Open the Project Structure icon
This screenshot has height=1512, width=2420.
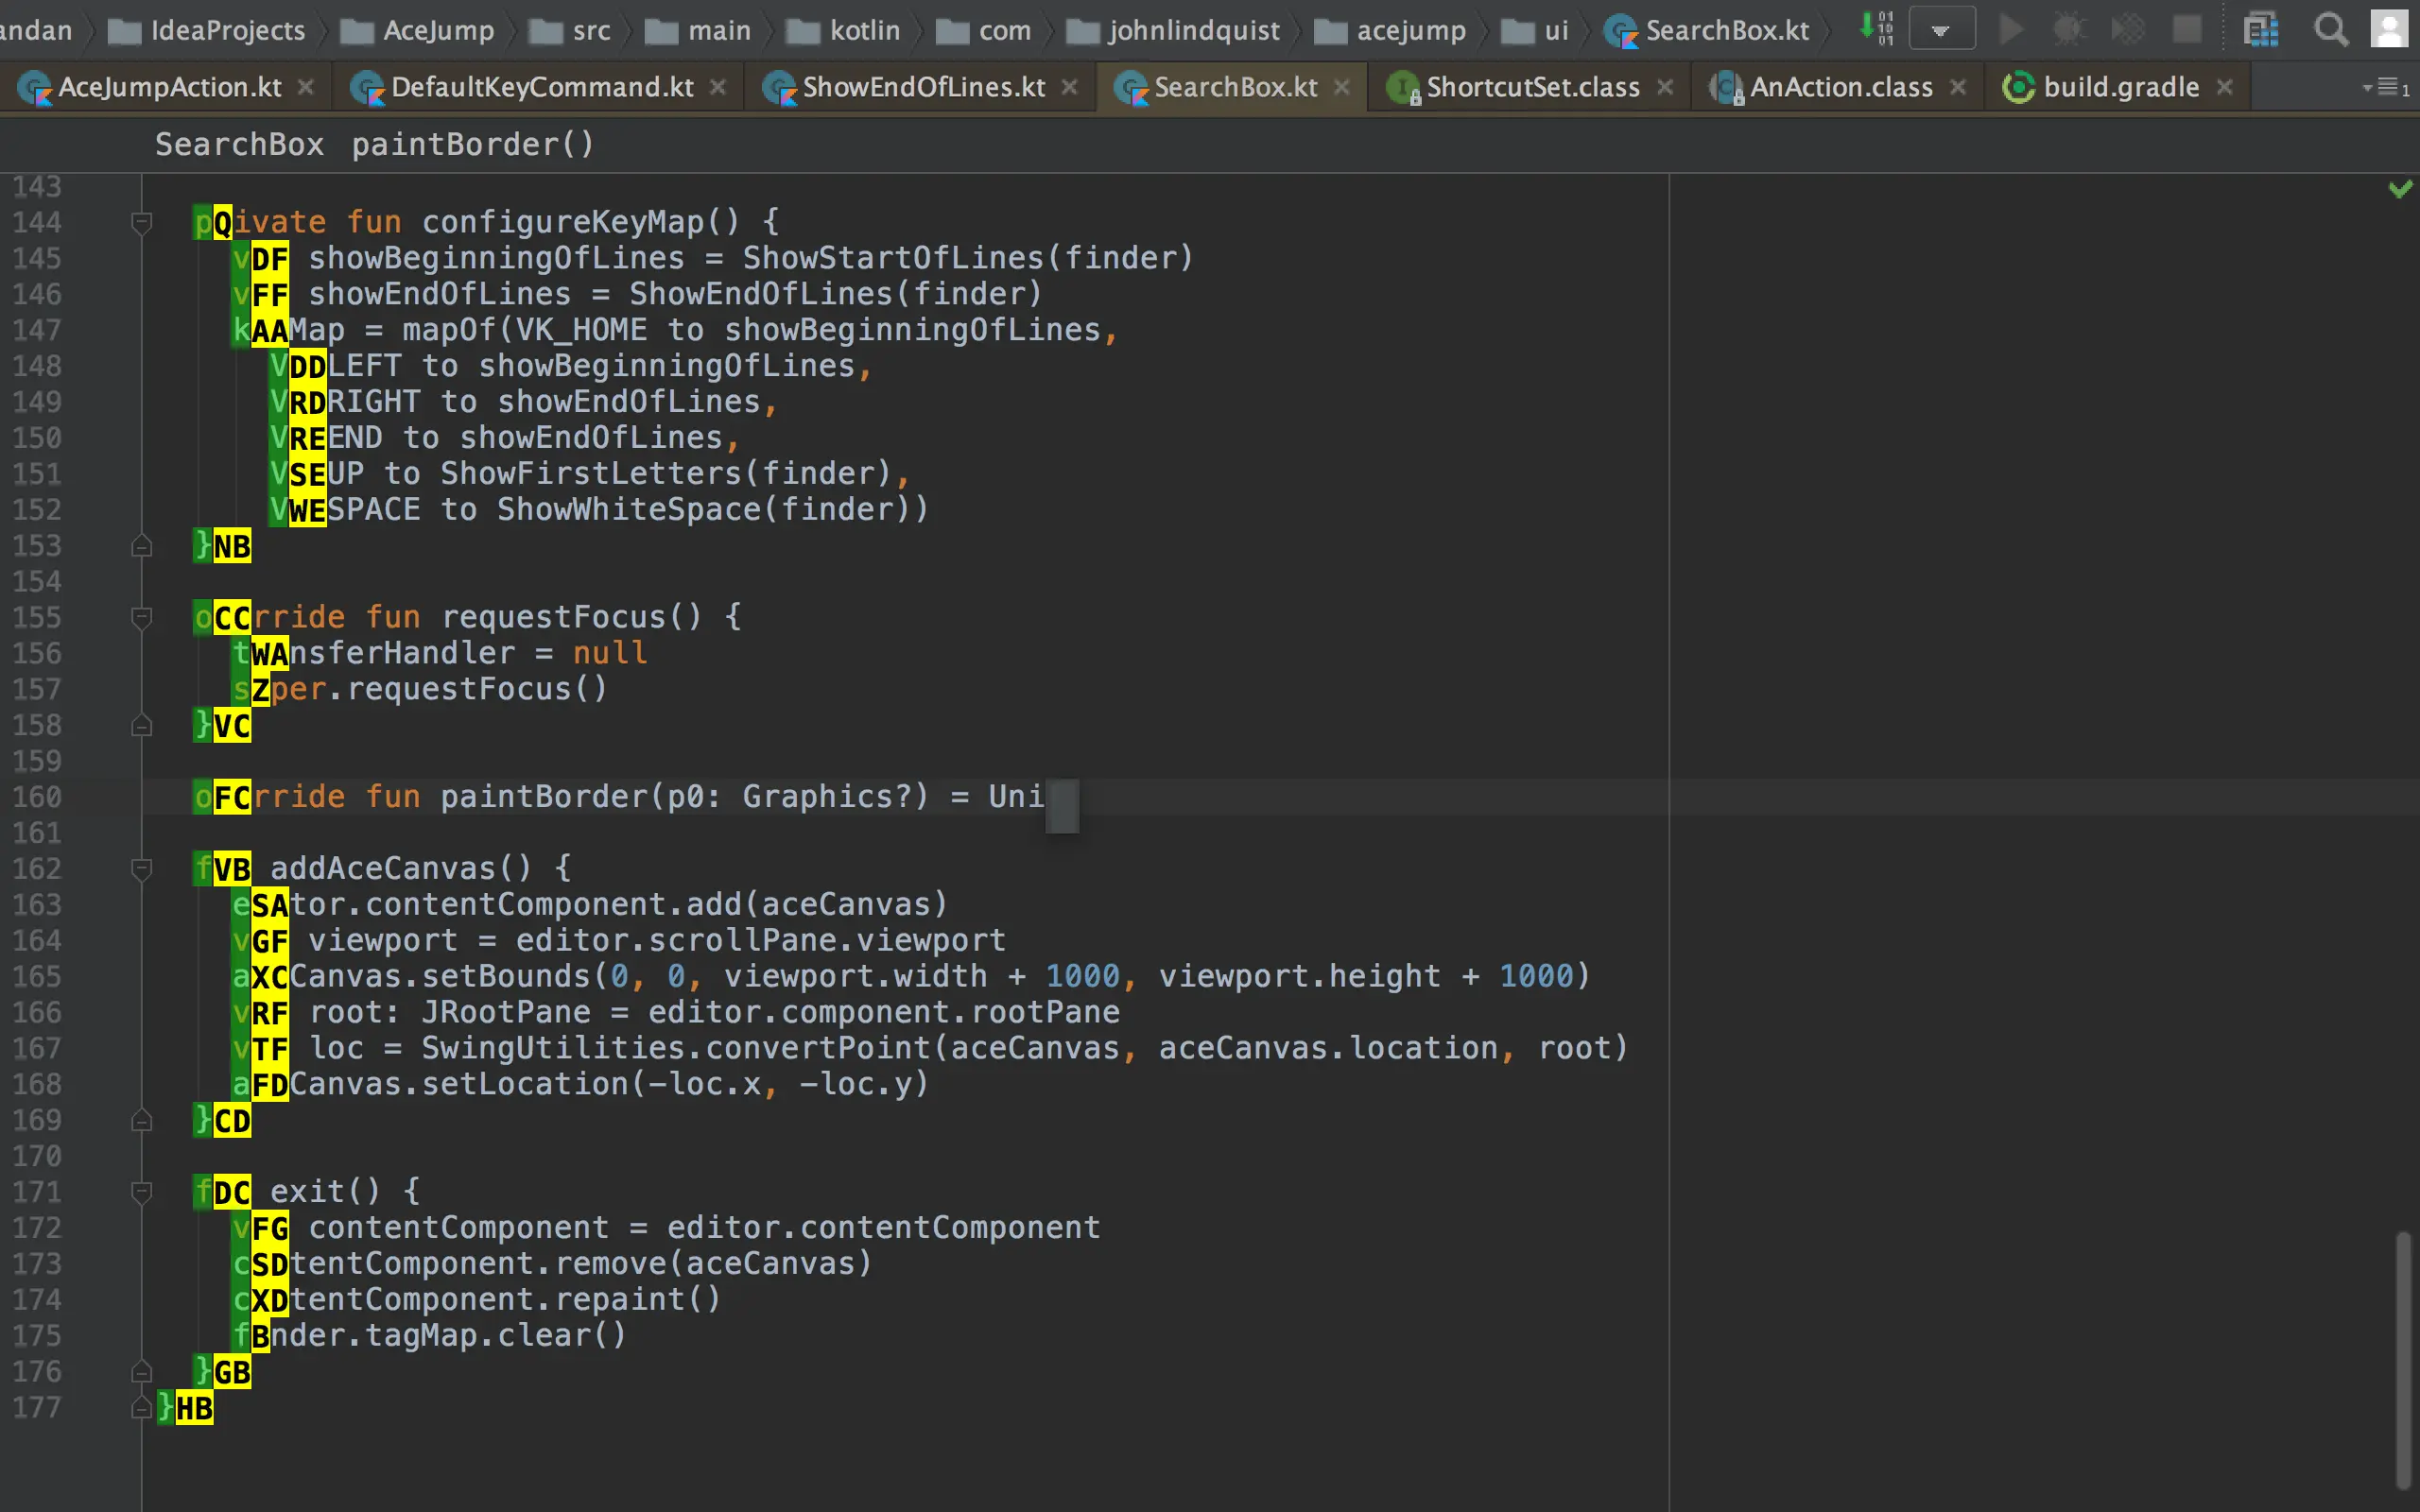2260,30
